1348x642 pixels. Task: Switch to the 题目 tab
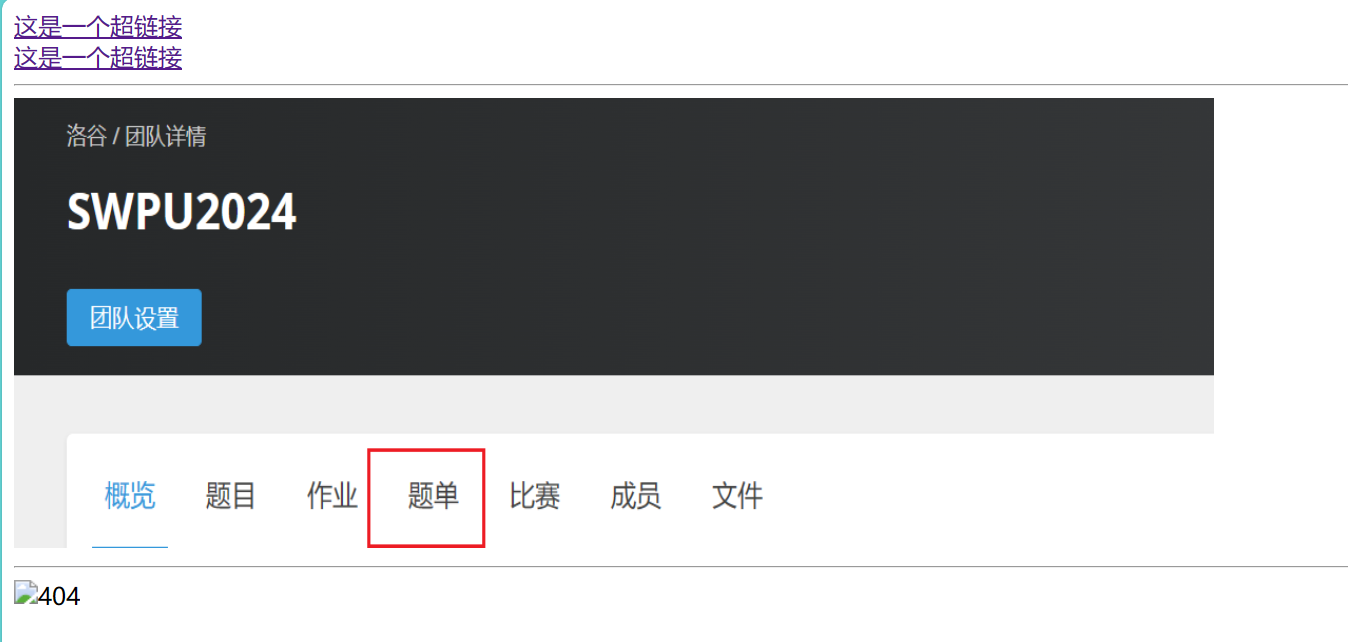pos(231,496)
